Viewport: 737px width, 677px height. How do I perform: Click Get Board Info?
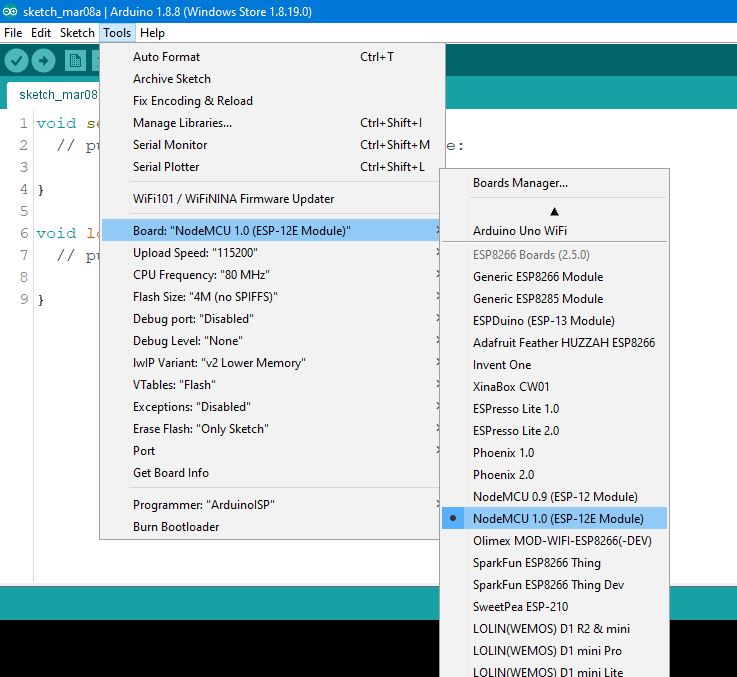point(271,473)
